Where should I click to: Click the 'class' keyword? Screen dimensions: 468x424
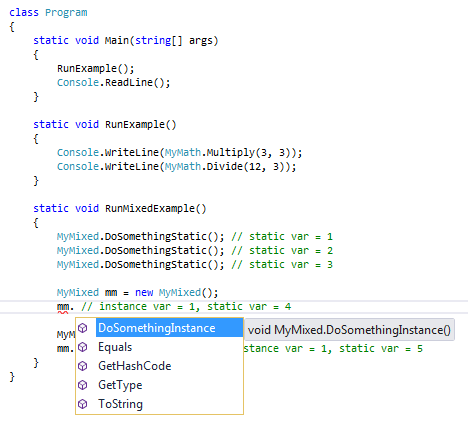pyautogui.click(x=24, y=13)
